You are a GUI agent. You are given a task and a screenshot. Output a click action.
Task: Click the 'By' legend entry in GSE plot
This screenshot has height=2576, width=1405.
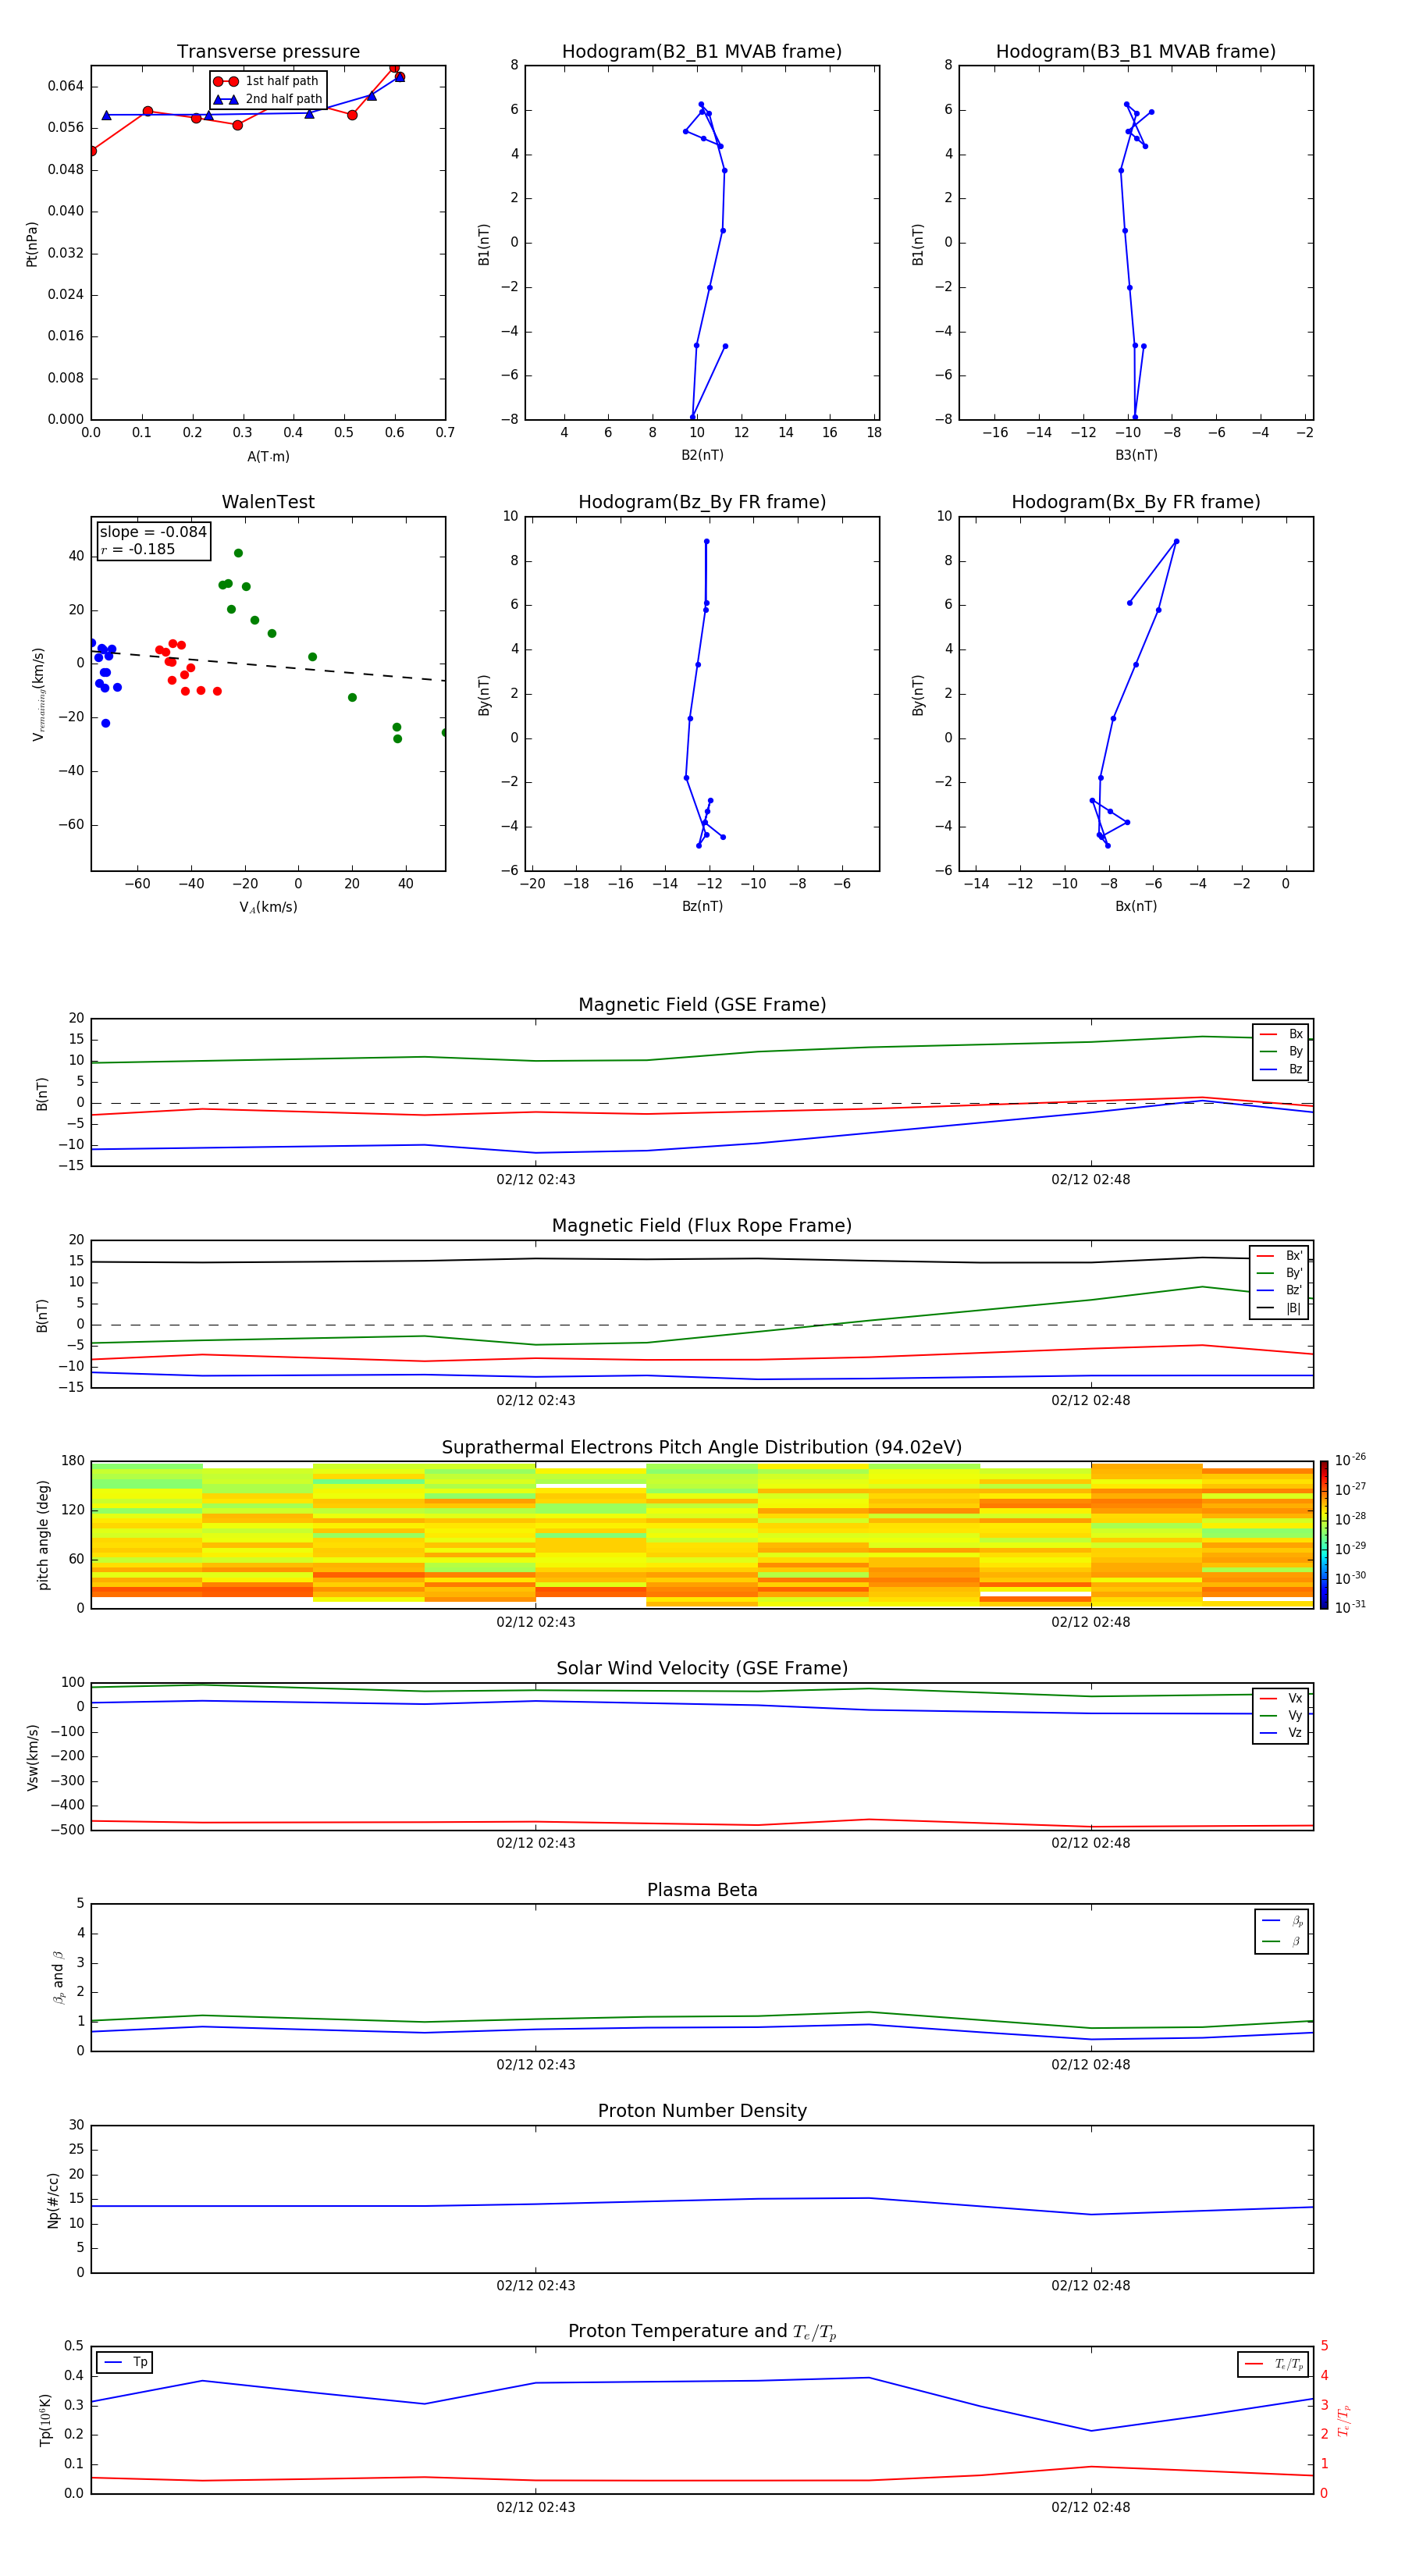click(1281, 1052)
